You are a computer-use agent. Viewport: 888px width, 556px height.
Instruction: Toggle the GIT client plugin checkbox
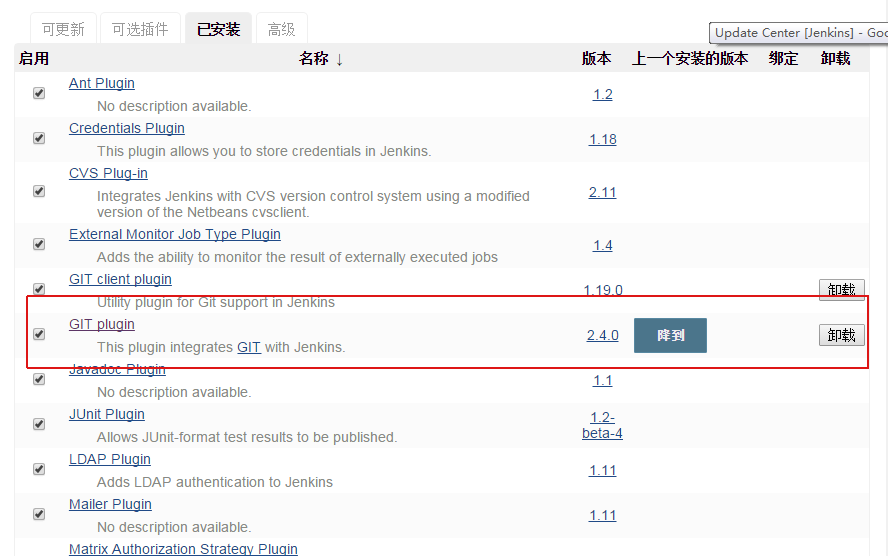[x=39, y=289]
